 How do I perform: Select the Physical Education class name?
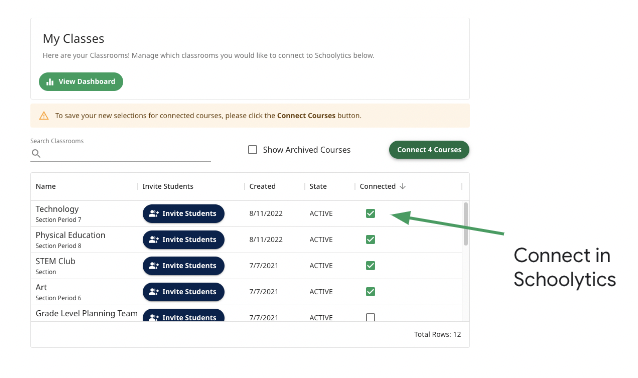point(70,235)
